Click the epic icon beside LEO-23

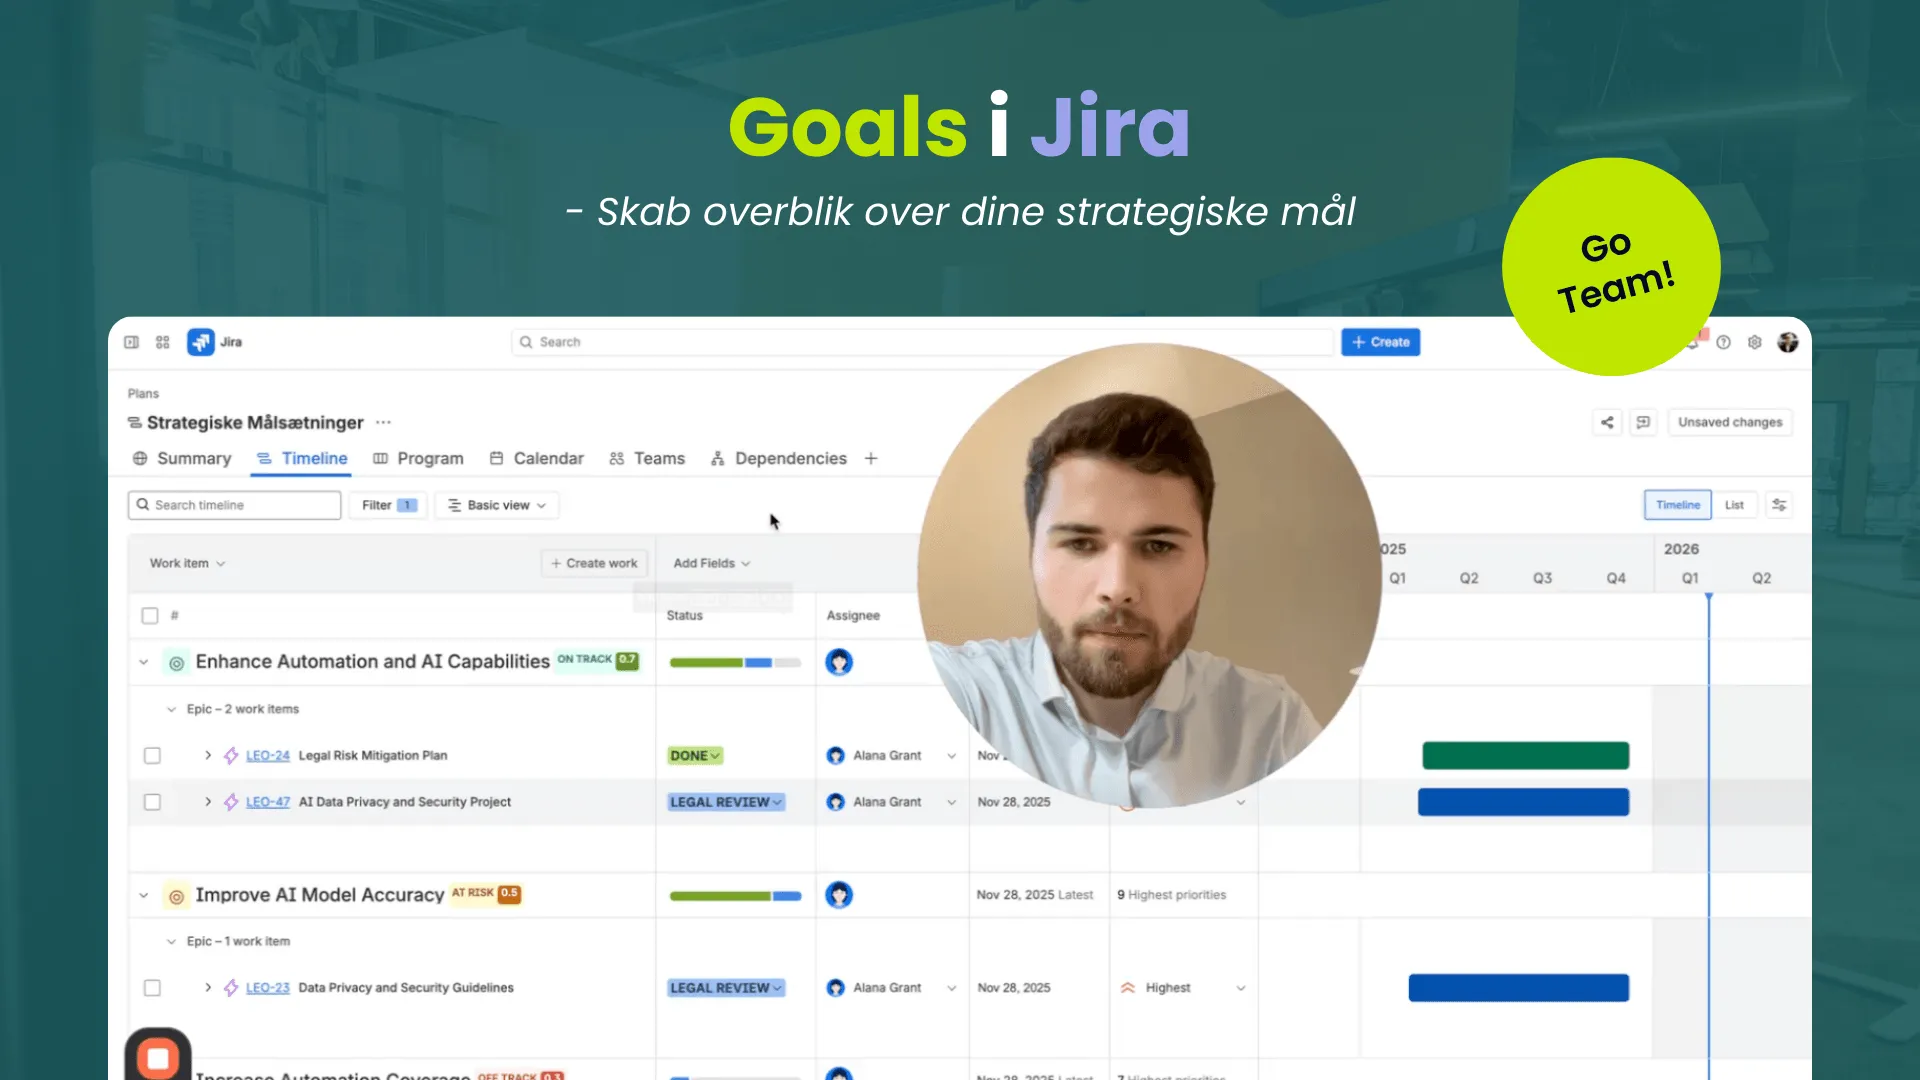[x=231, y=988]
